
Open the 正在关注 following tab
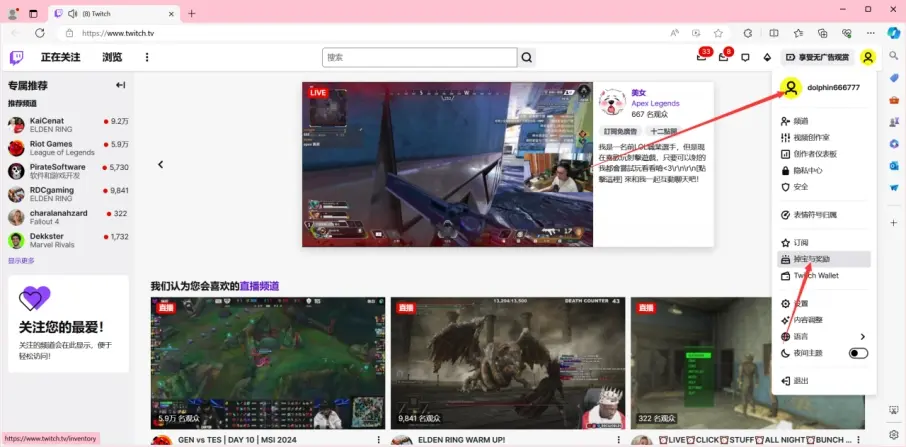[60, 57]
